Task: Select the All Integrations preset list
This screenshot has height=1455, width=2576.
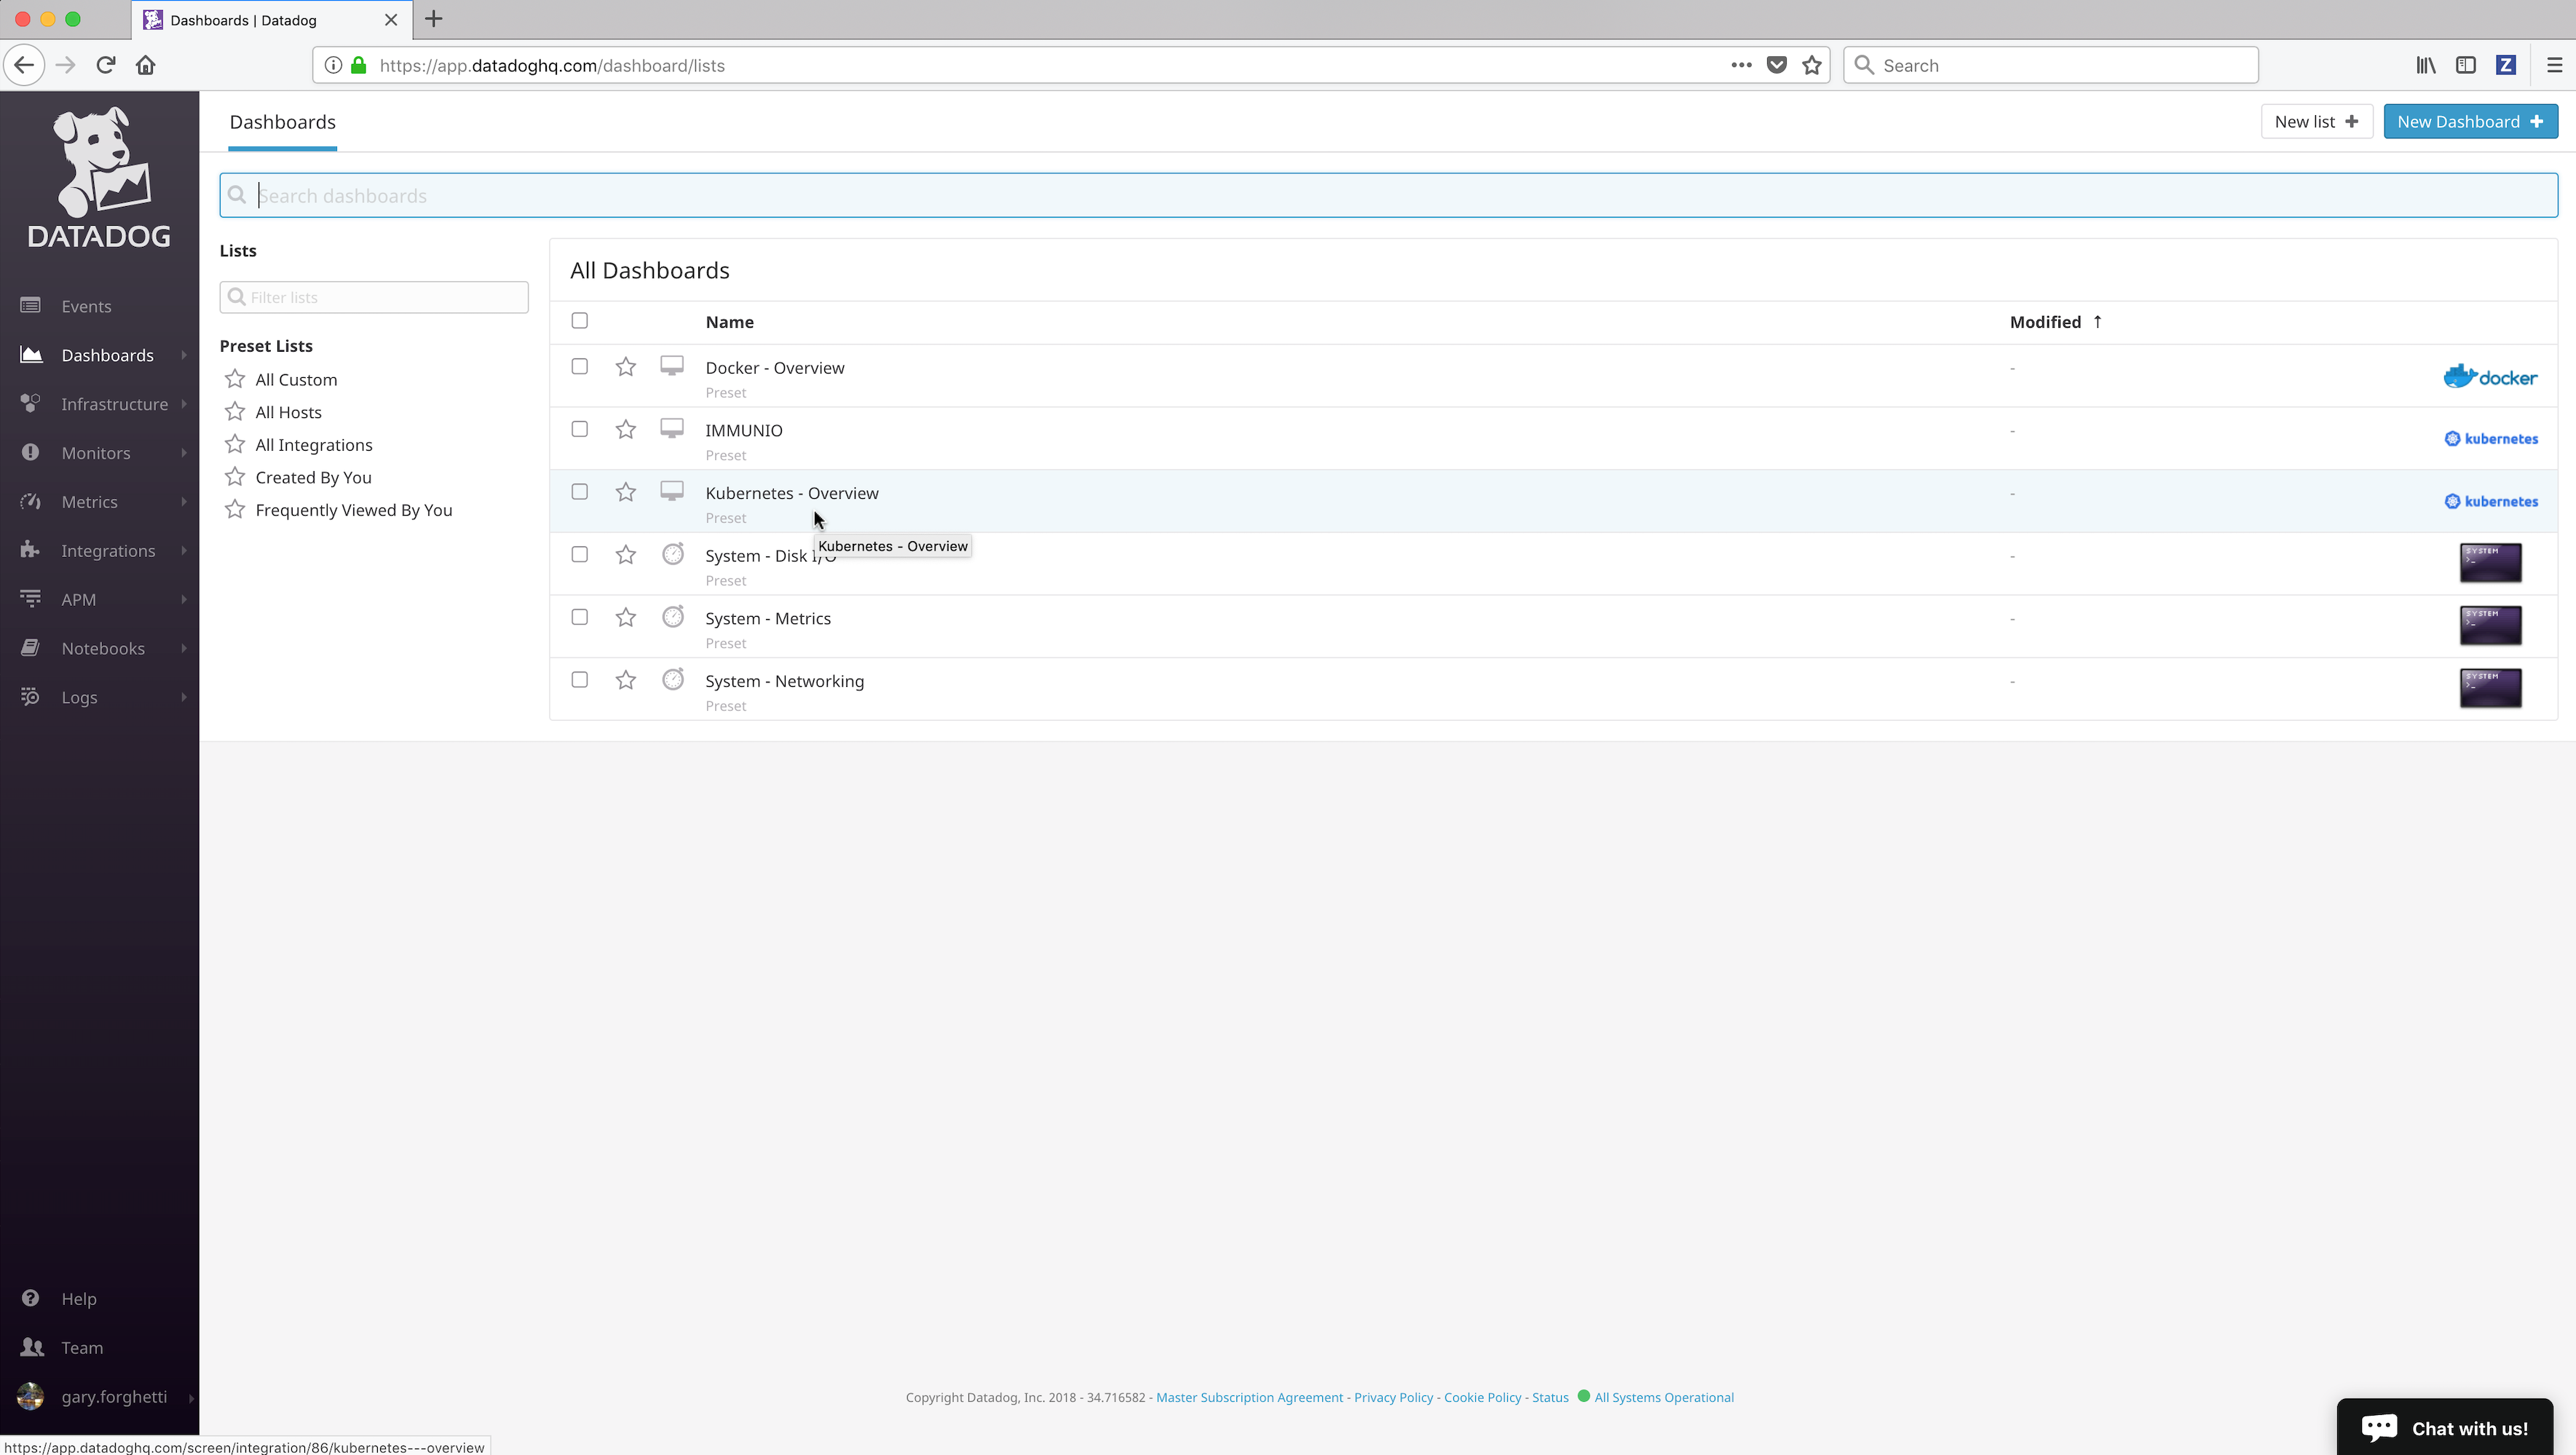Action: (x=314, y=445)
